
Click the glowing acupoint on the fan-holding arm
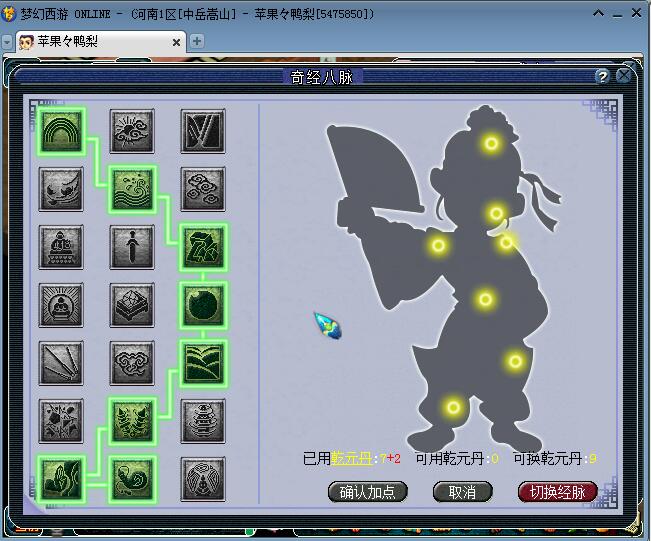coord(438,245)
